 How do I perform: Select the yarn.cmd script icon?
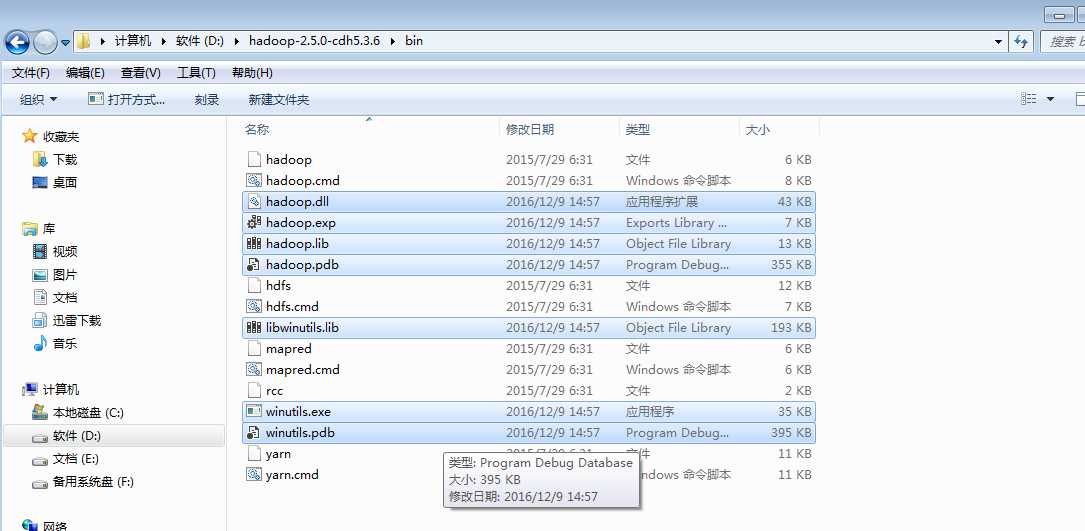(254, 475)
